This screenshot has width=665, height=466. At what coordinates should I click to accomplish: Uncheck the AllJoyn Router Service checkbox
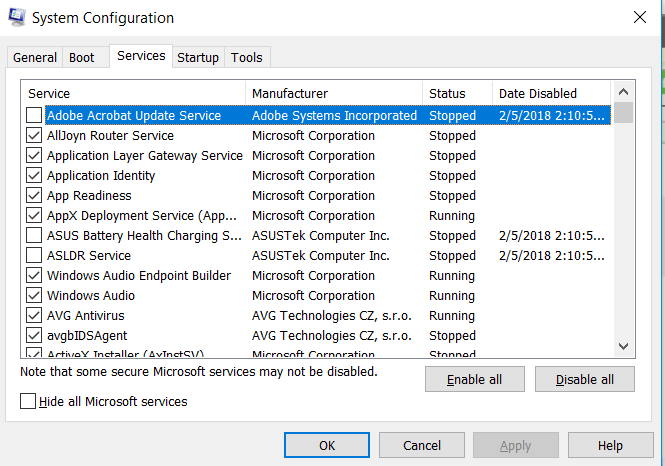pyautogui.click(x=34, y=135)
